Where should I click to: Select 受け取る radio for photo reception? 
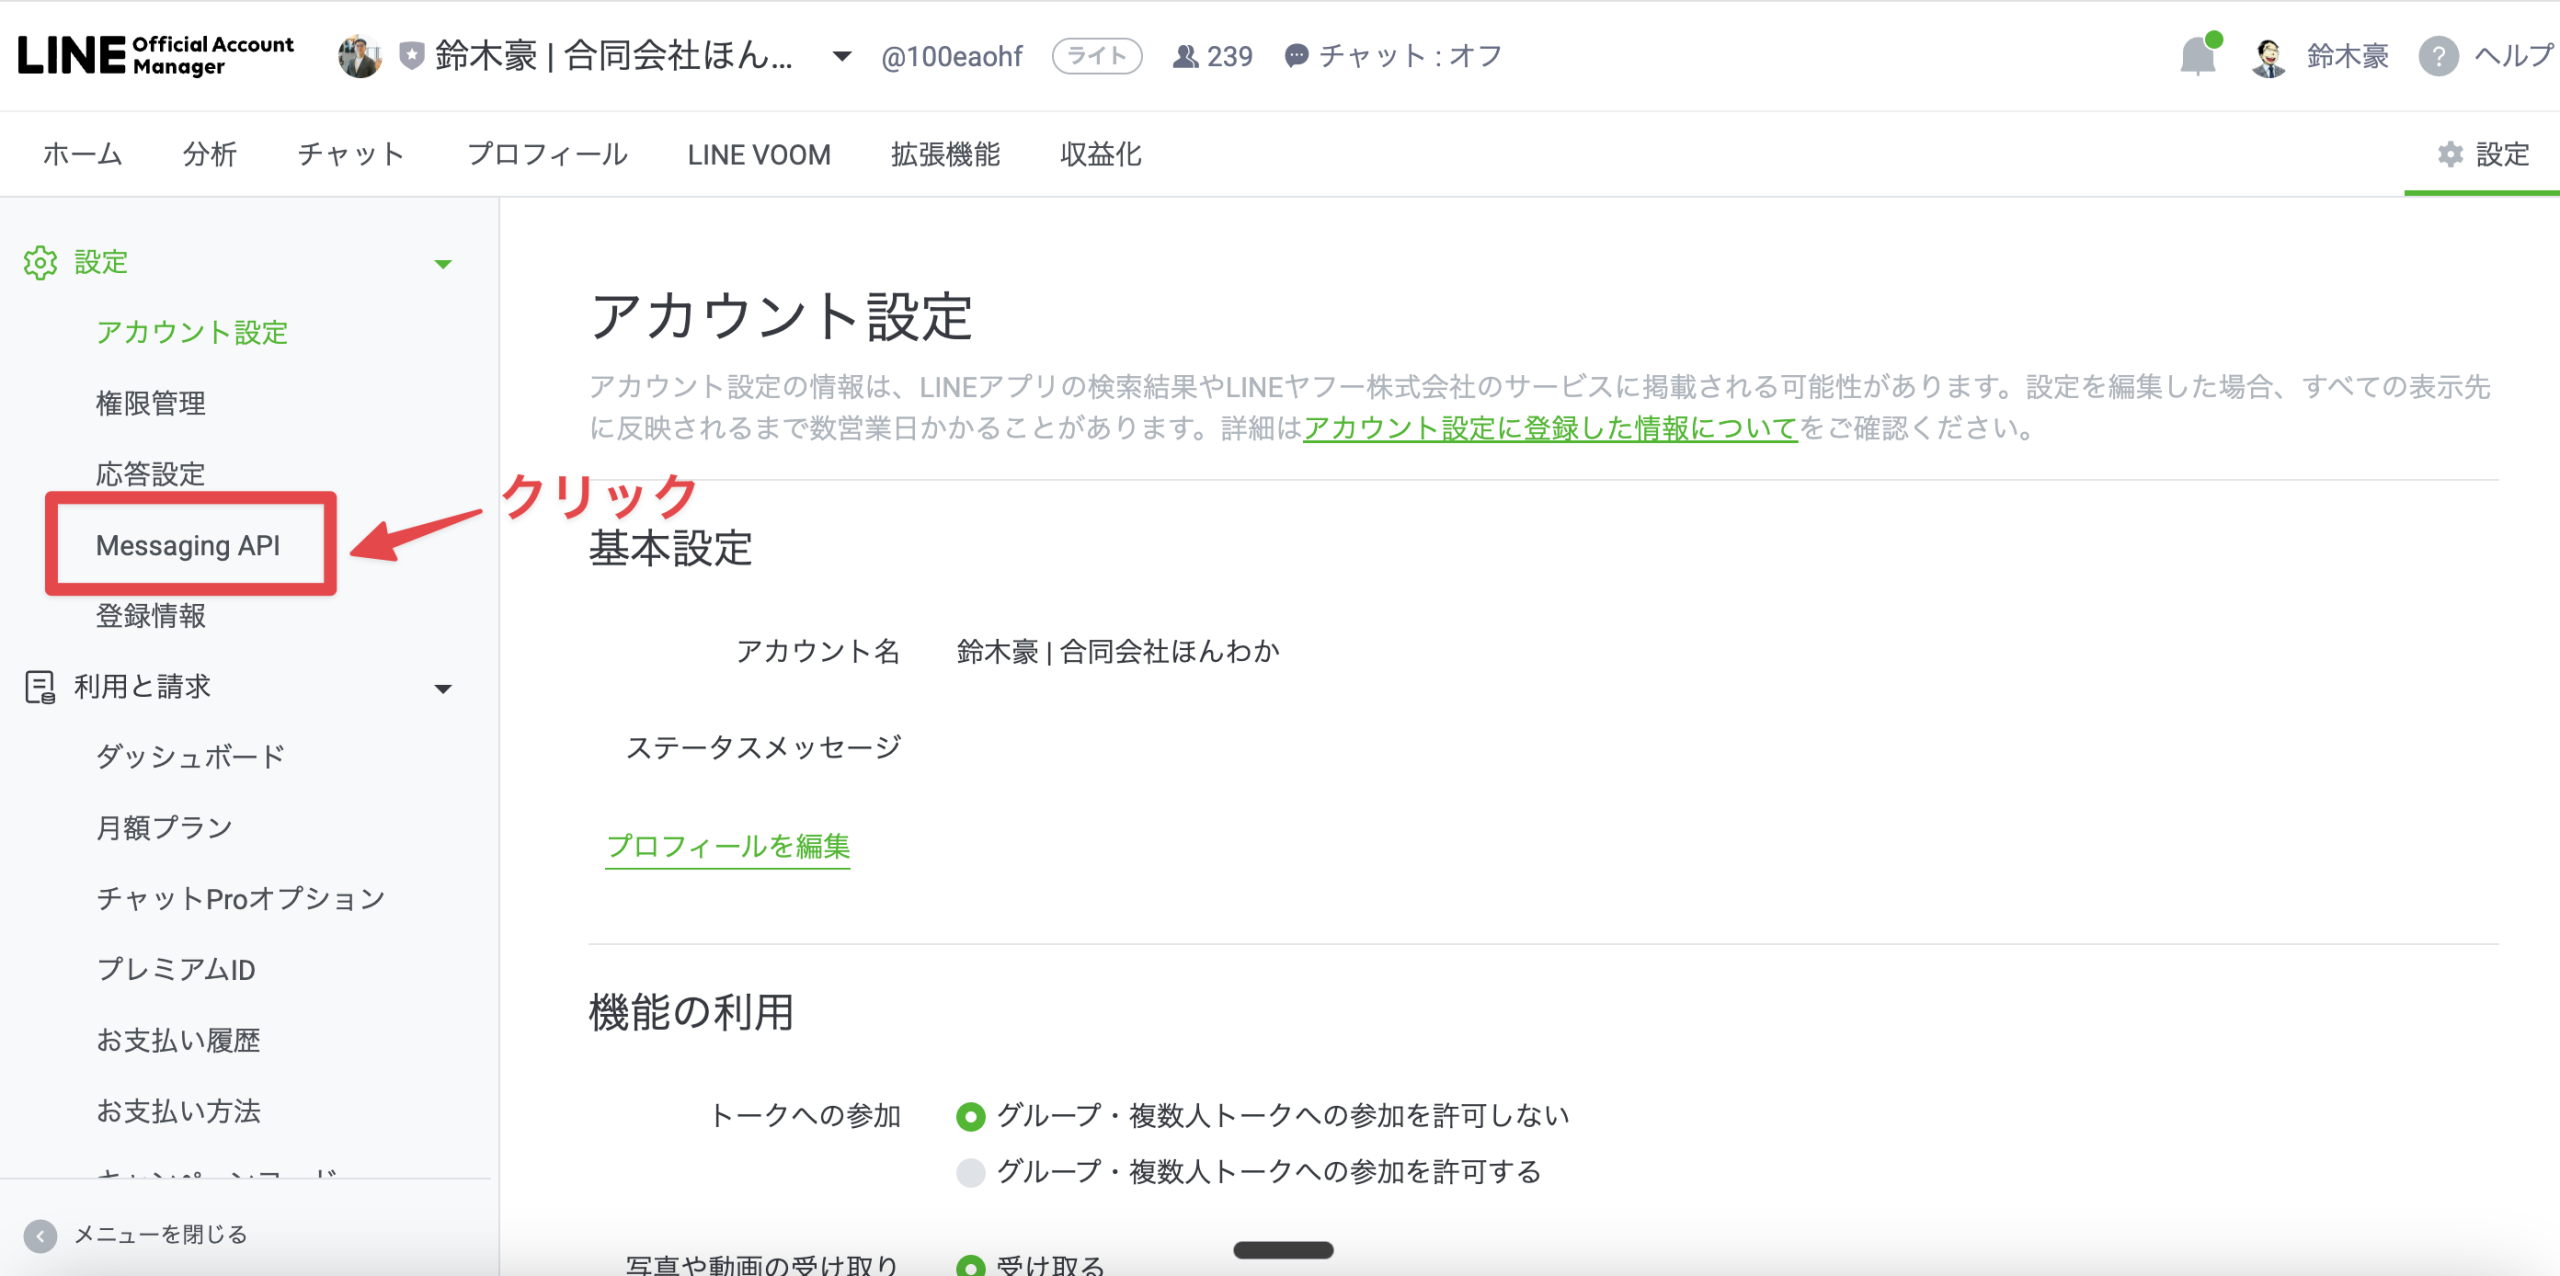tap(970, 1265)
